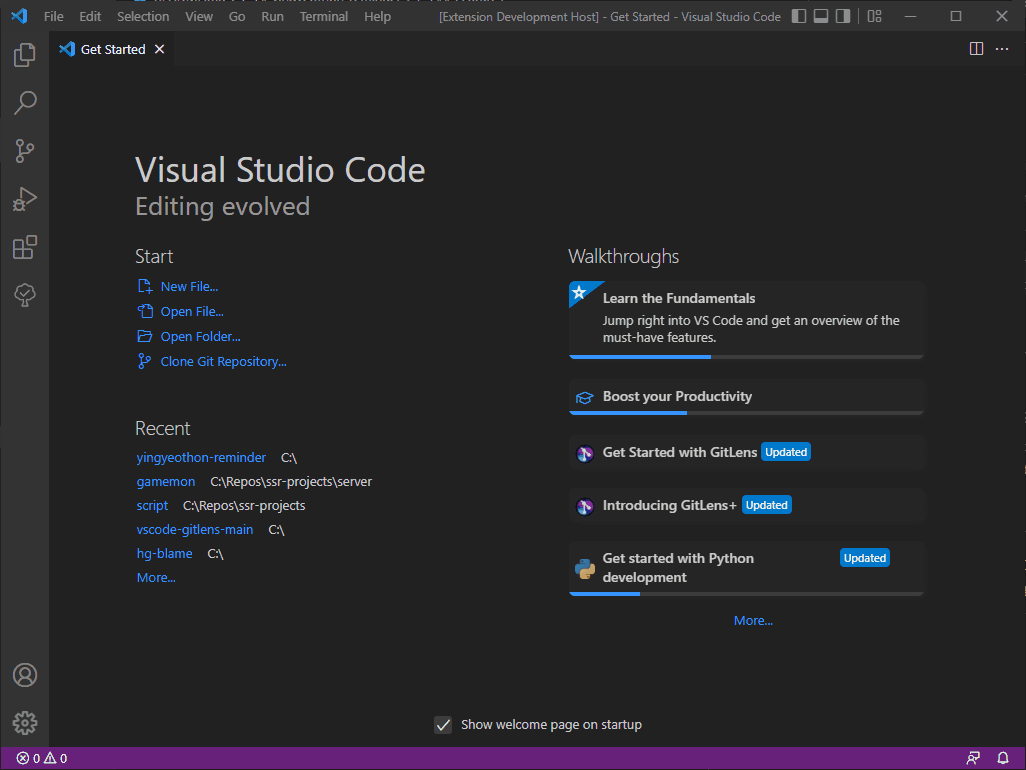This screenshot has width=1026, height=770.
Task: Click More... under the Recent list
Action: pos(156,578)
